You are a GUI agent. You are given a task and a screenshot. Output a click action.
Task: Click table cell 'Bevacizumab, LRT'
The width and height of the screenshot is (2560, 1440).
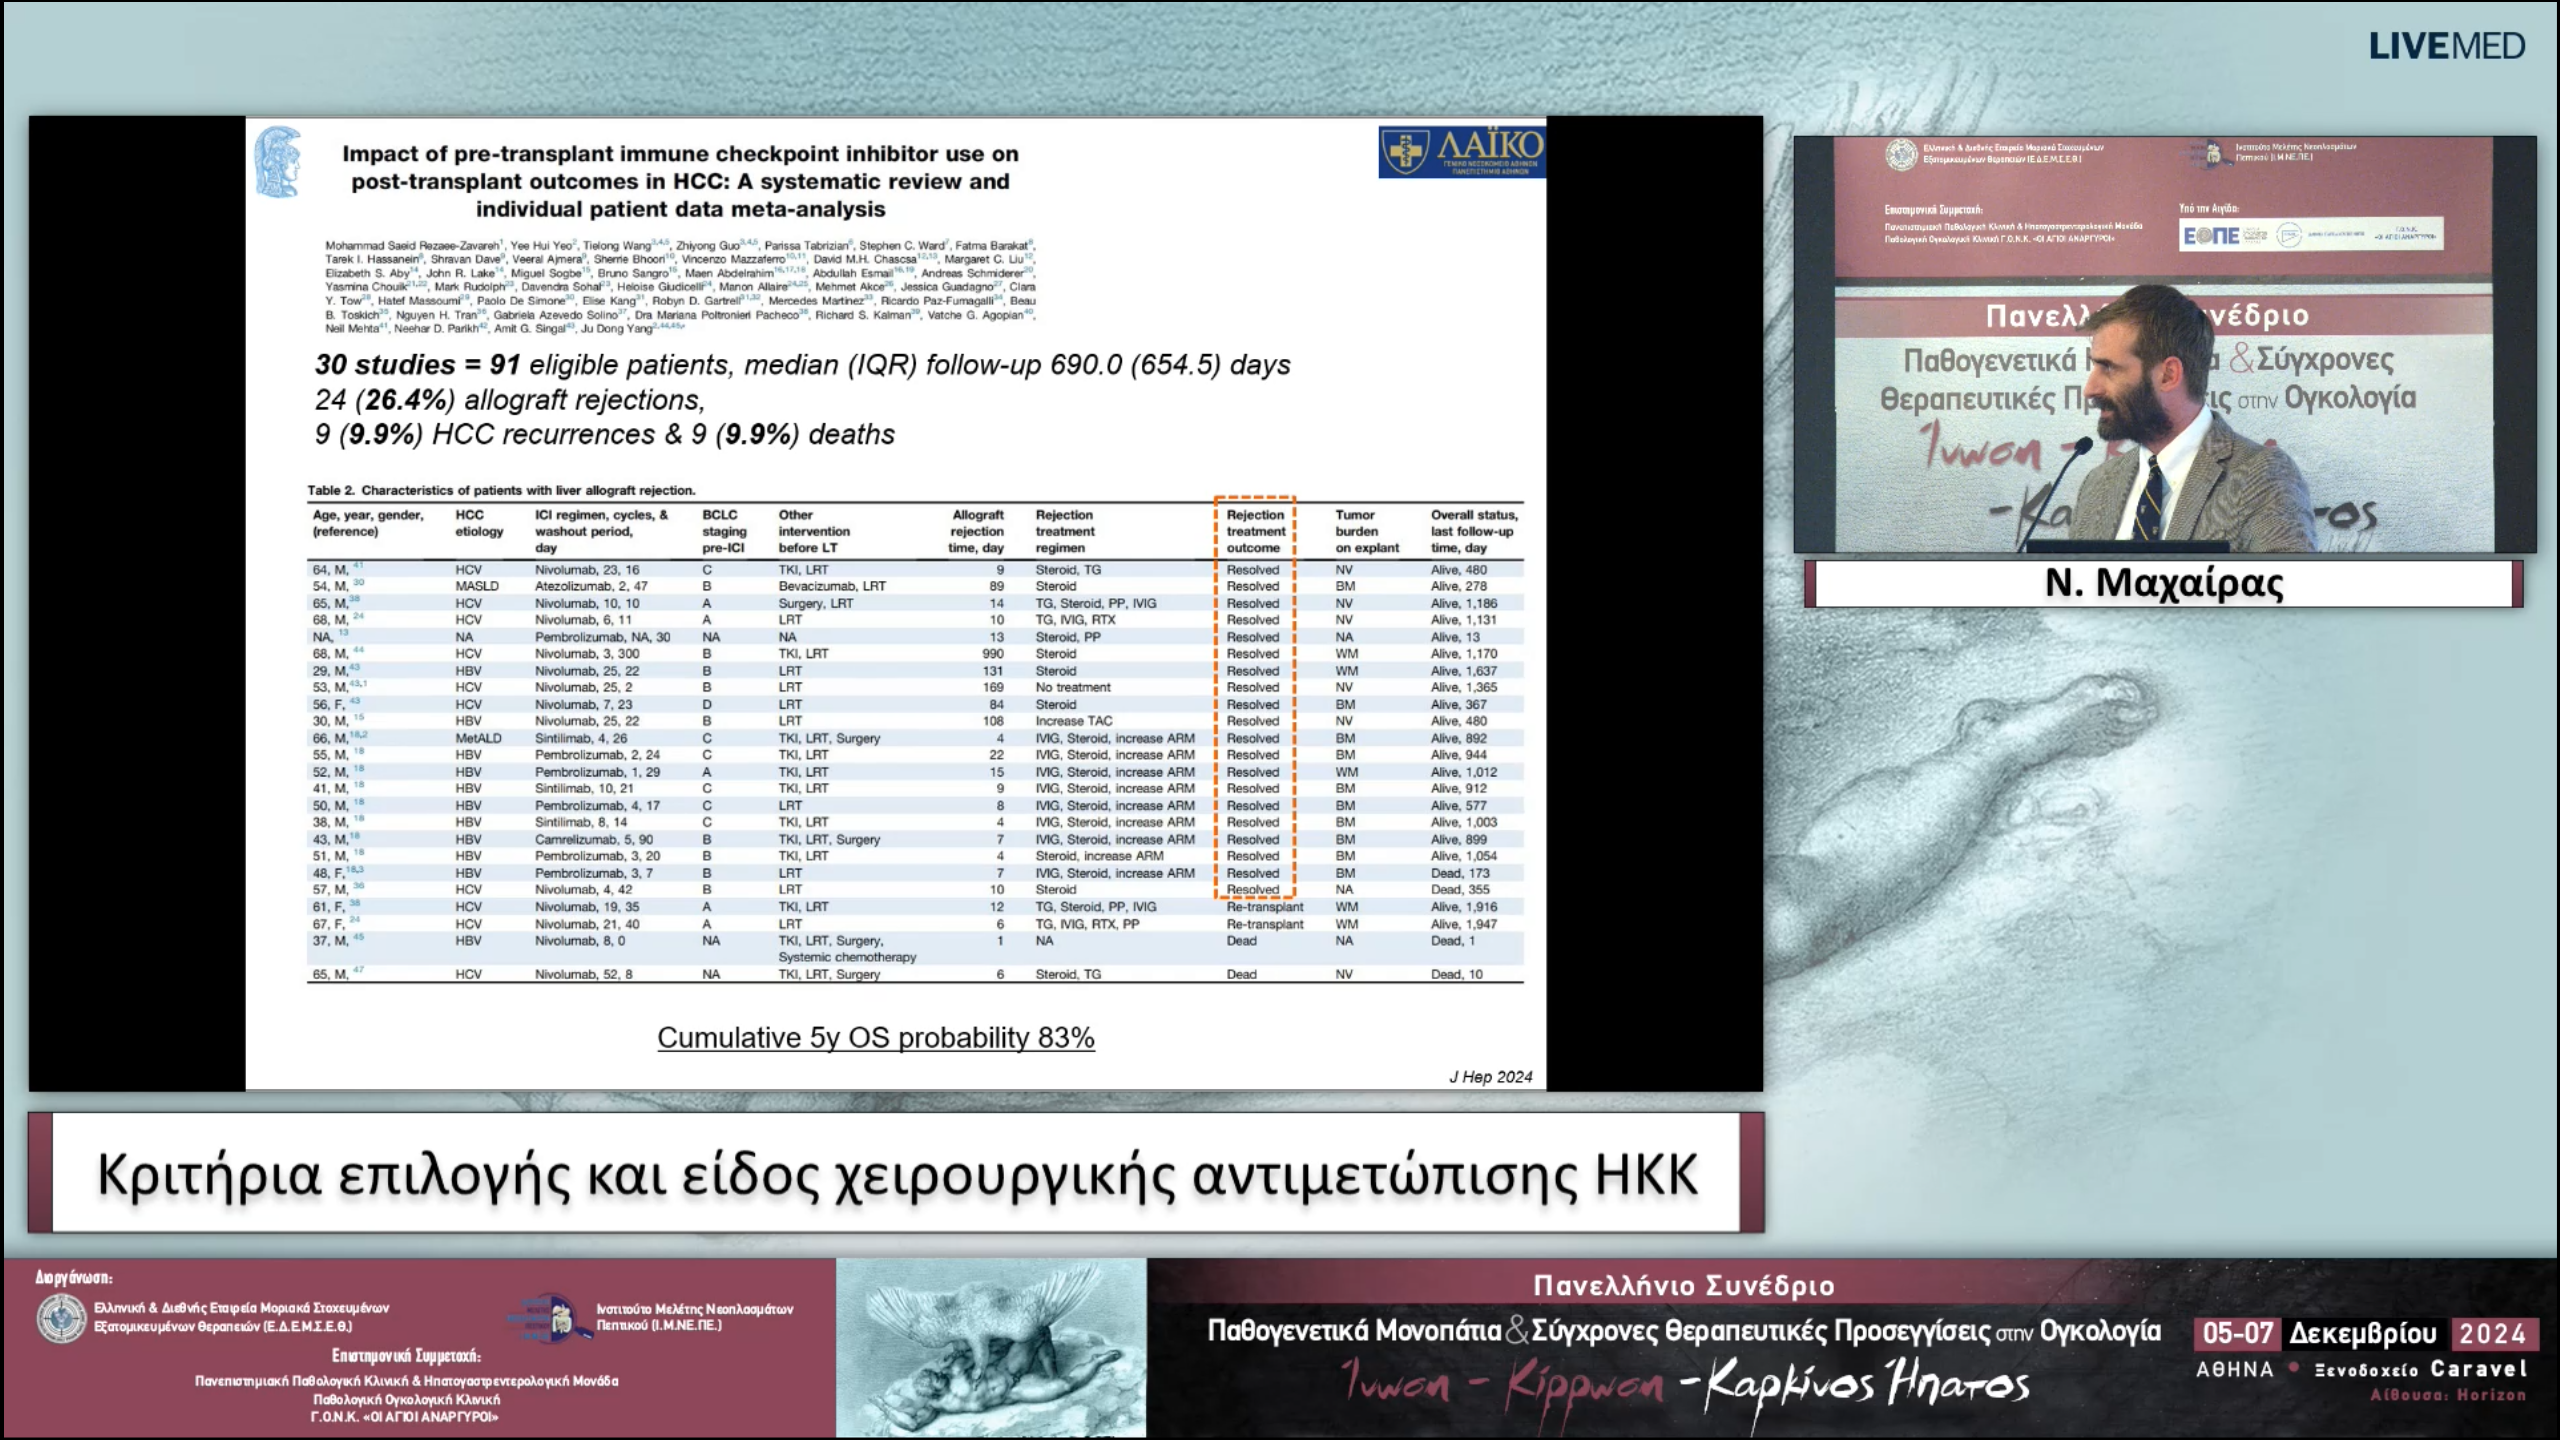point(832,586)
